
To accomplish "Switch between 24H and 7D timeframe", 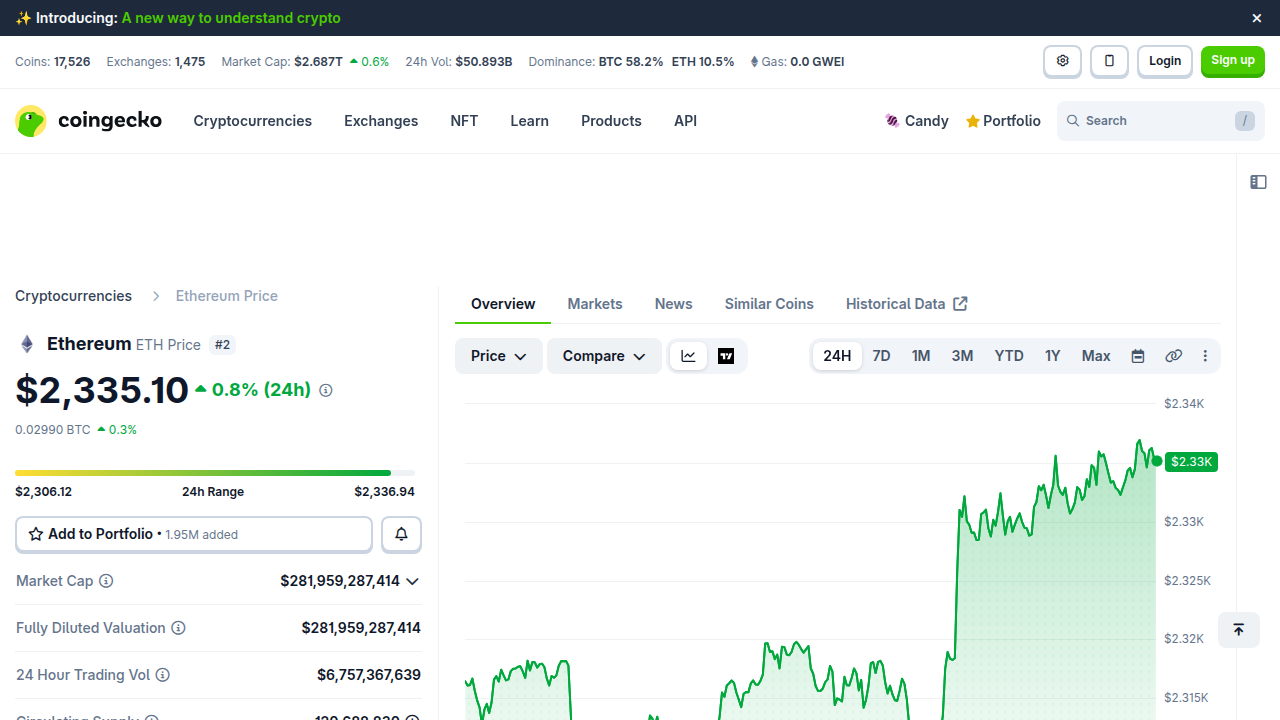I will point(881,355).
